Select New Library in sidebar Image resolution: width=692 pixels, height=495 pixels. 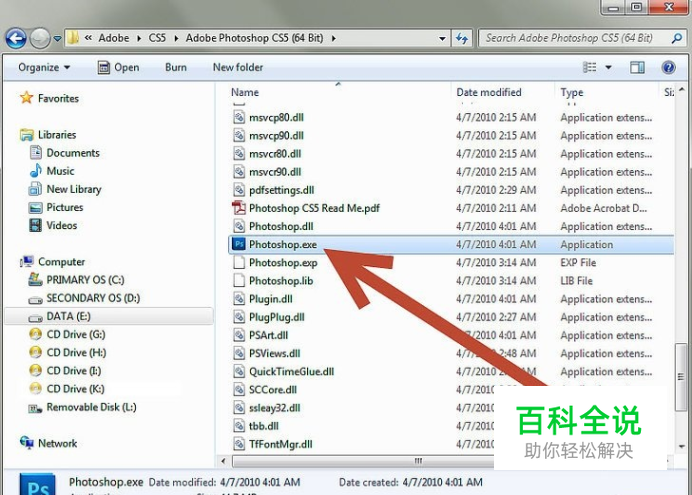coord(65,189)
